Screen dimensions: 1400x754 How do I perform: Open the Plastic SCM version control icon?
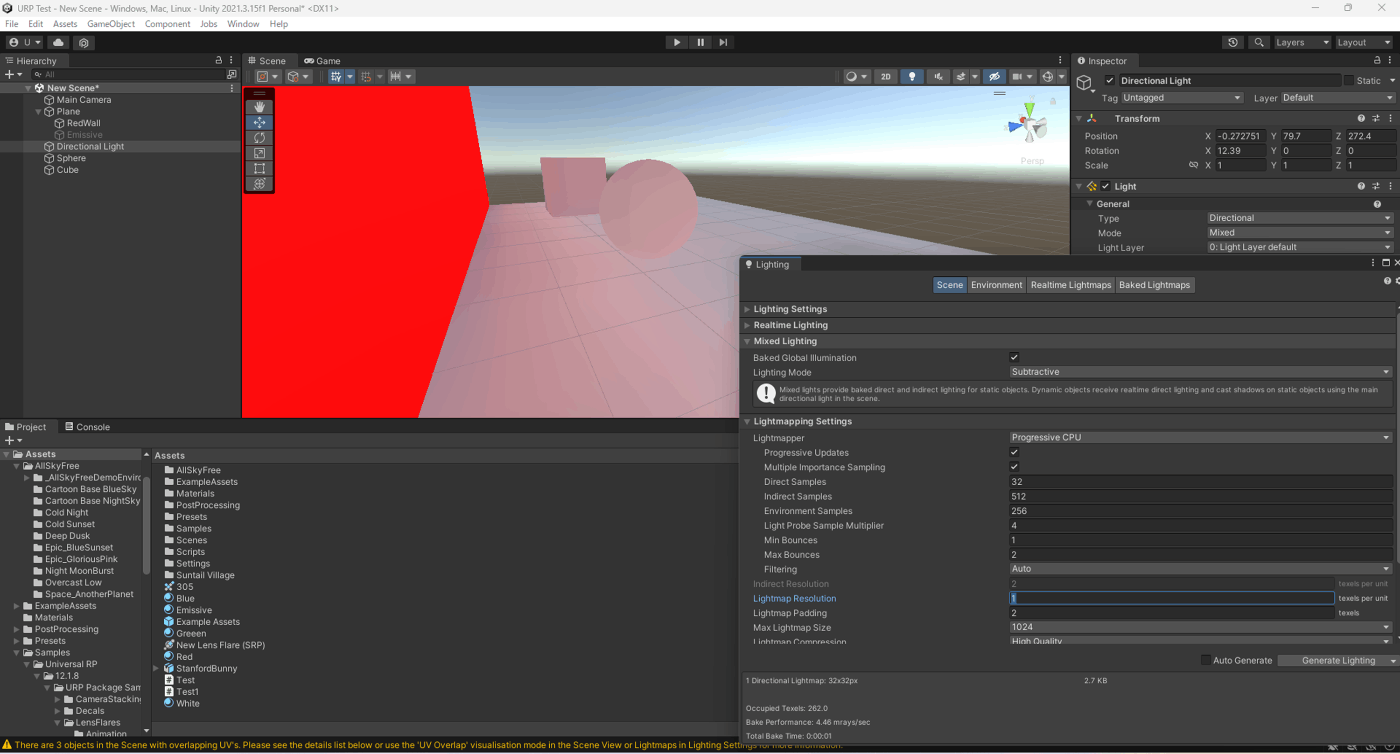click(x=84, y=42)
